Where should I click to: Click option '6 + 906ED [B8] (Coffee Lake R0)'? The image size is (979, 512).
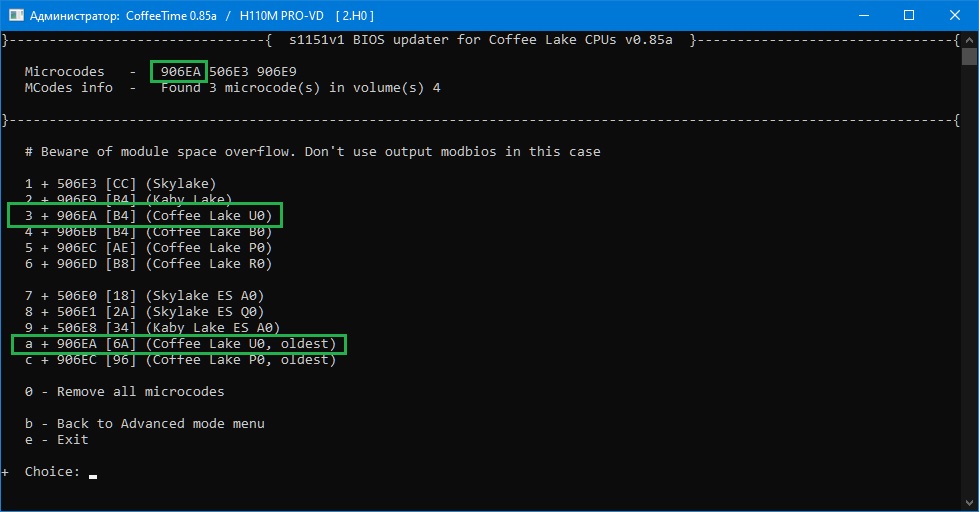tap(149, 264)
